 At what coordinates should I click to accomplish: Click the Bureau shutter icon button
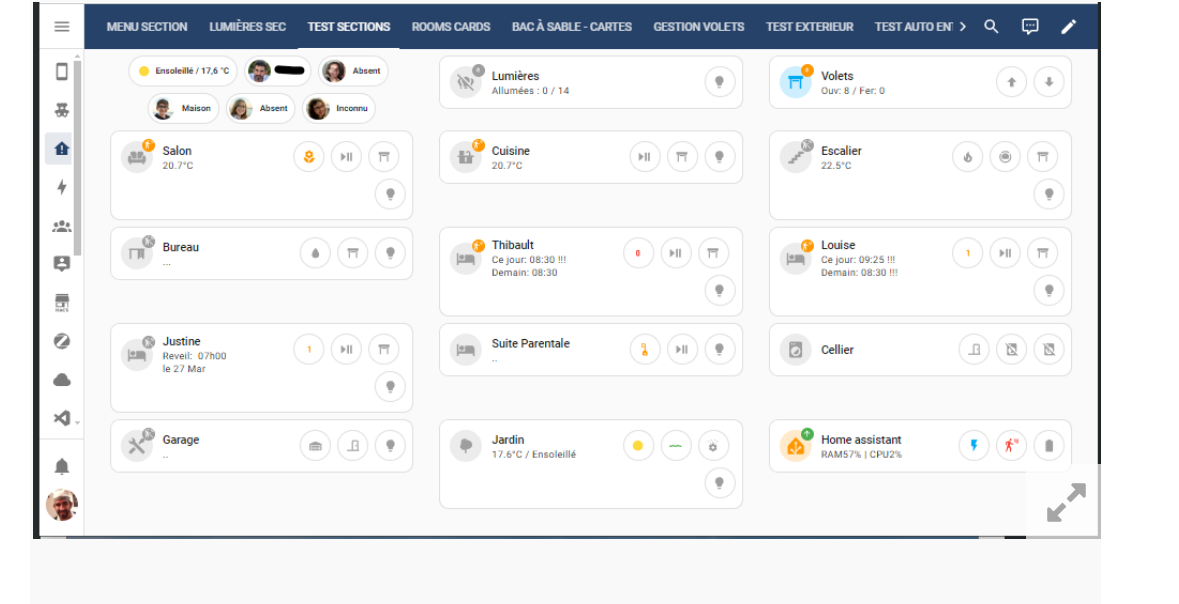[x=353, y=253]
